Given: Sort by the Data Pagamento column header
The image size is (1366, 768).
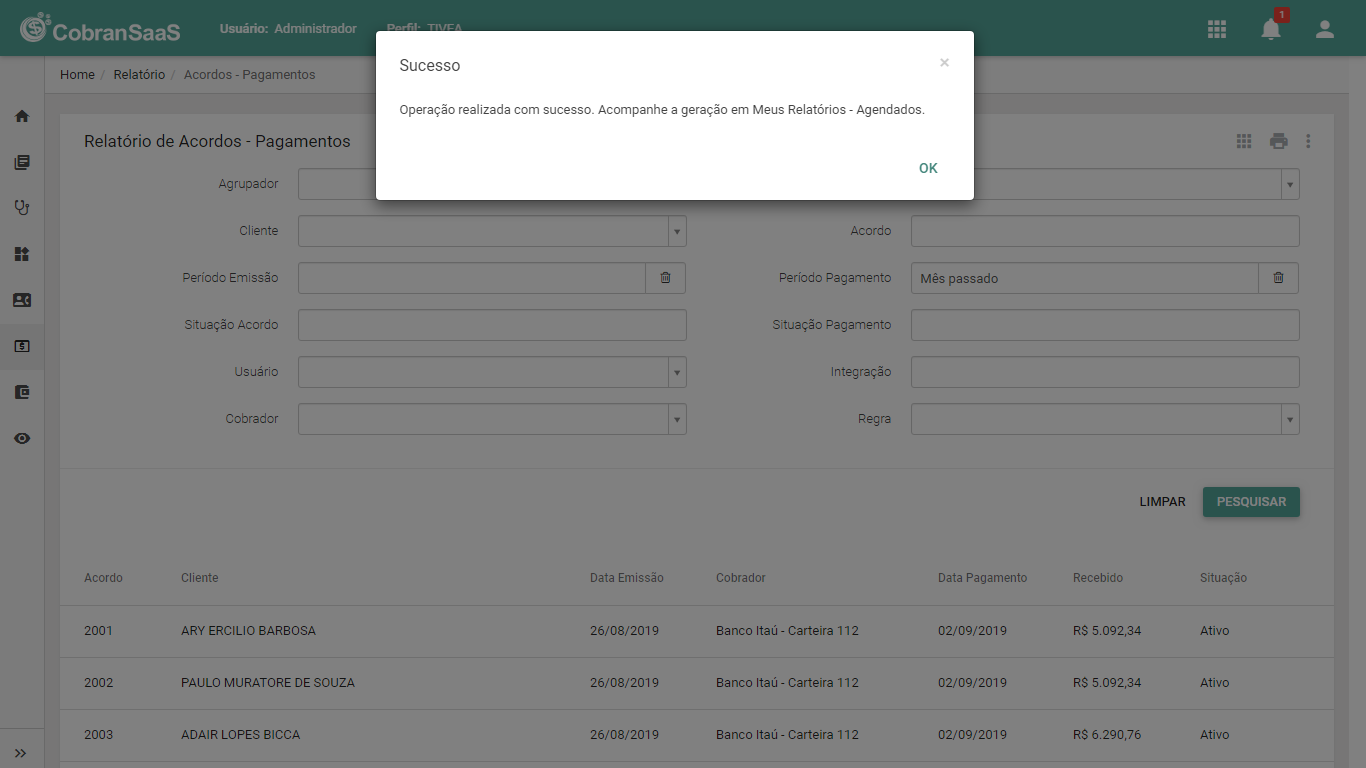Looking at the screenshot, I should [982, 578].
